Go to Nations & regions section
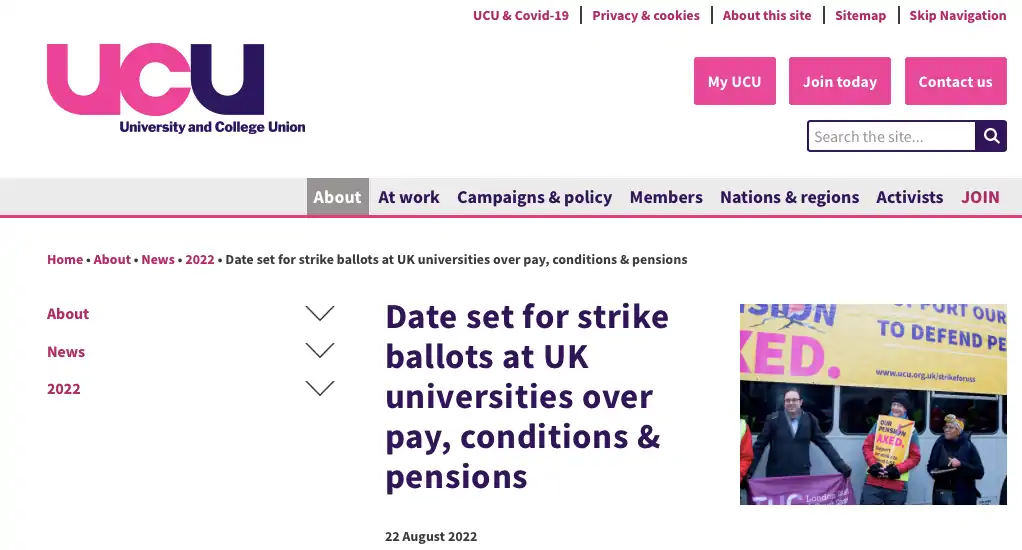1022x550 pixels. pos(789,197)
